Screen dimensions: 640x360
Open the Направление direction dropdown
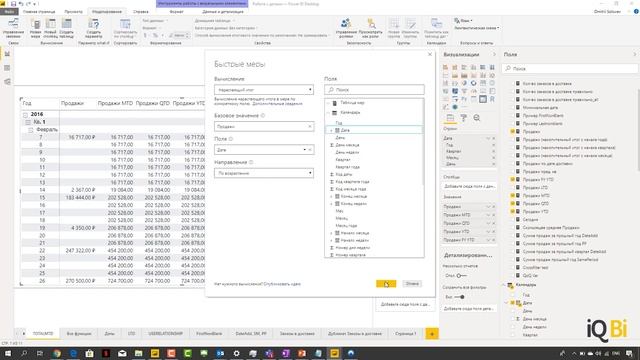pos(264,173)
